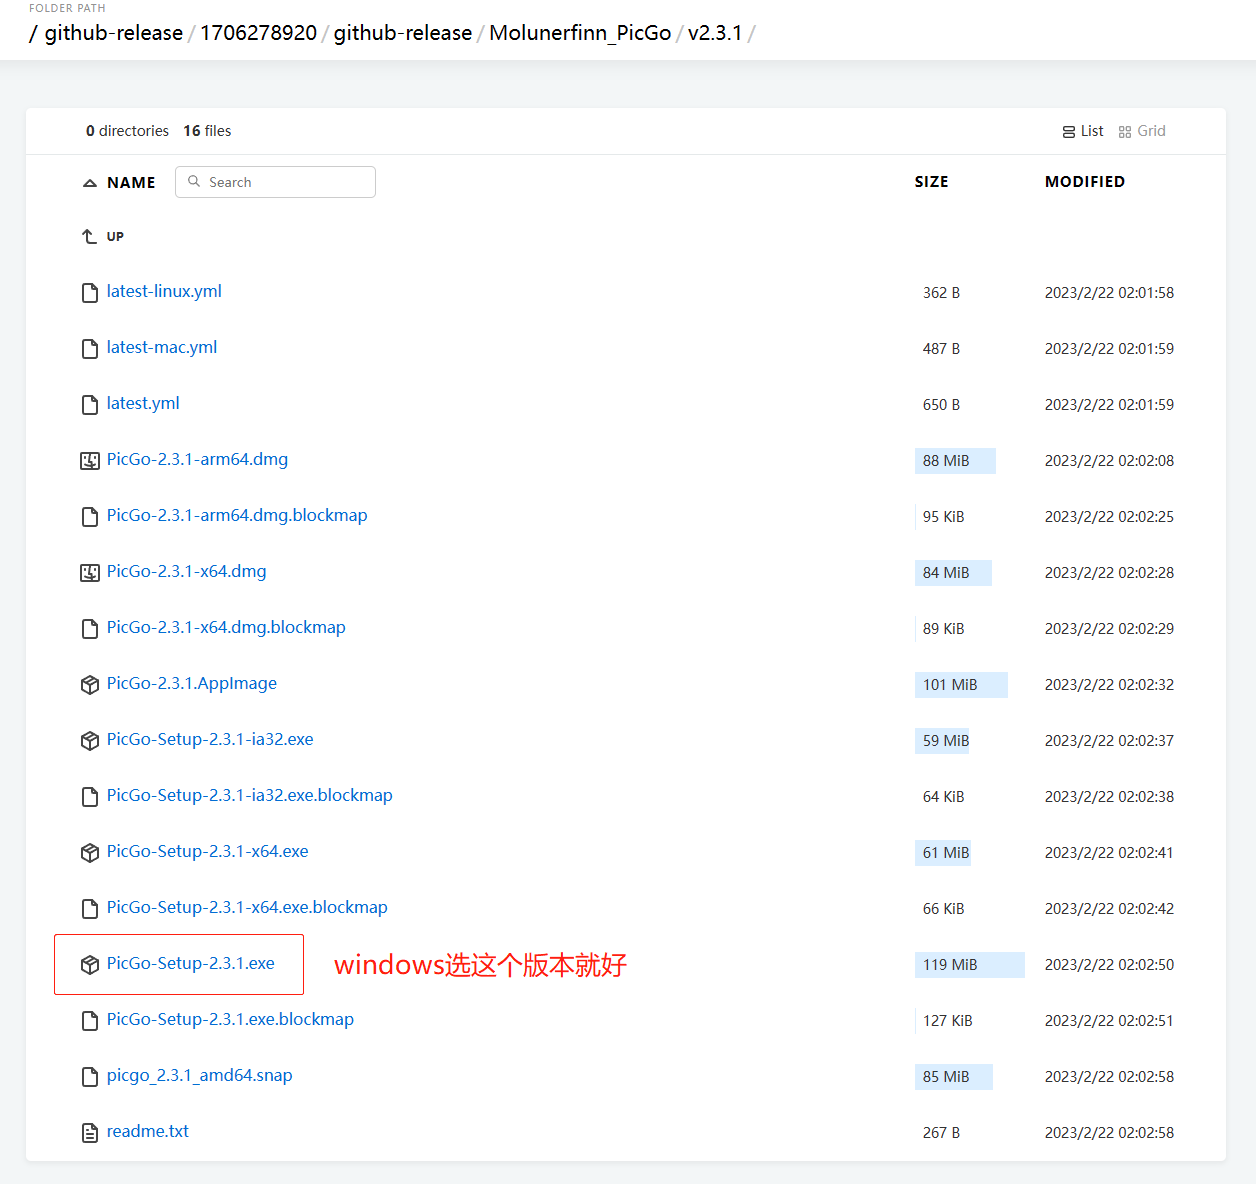1256x1184 pixels.
Task: Sort files by NAME column
Action: 131,183
